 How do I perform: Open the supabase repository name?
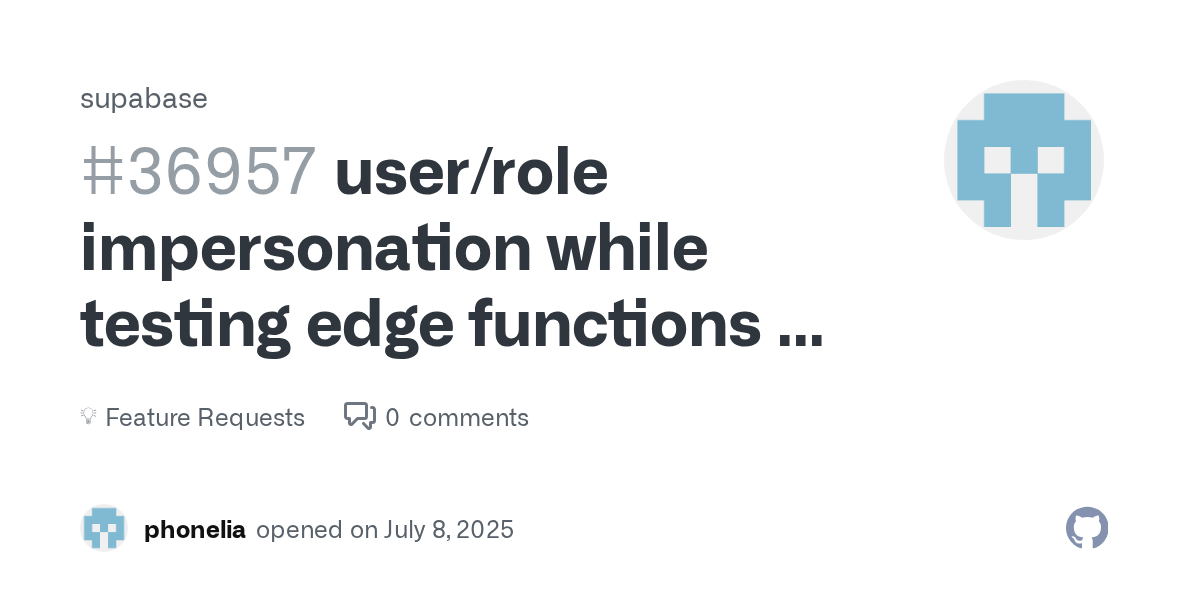(x=144, y=99)
